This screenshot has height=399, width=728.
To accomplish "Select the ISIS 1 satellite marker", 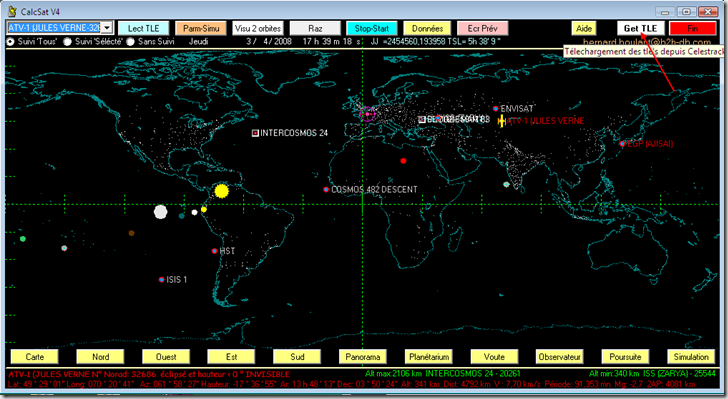I will (162, 280).
